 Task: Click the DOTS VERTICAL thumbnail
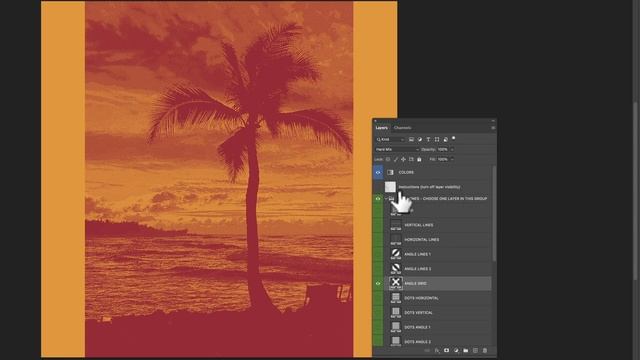tap(396, 313)
